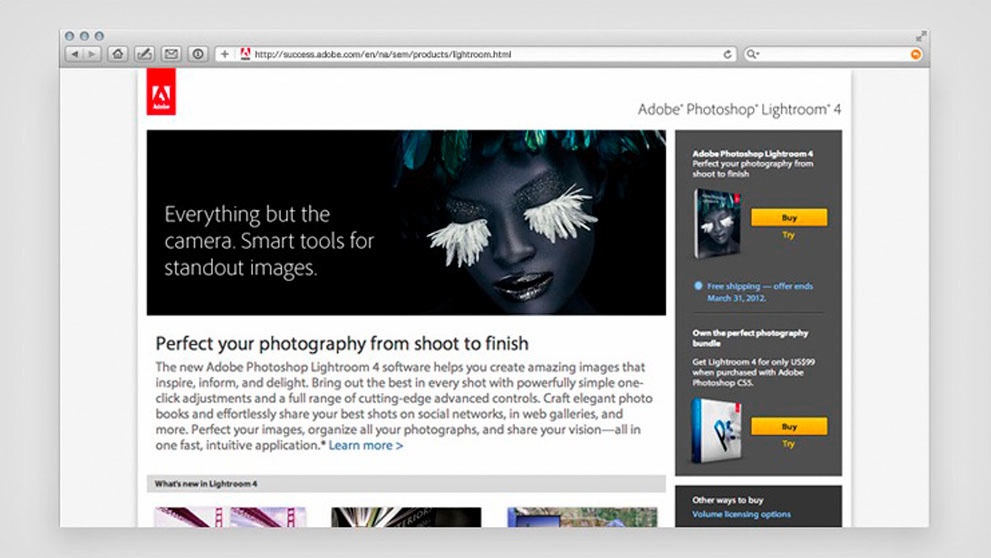Buy the Photoshop CS5 bundle

789,427
